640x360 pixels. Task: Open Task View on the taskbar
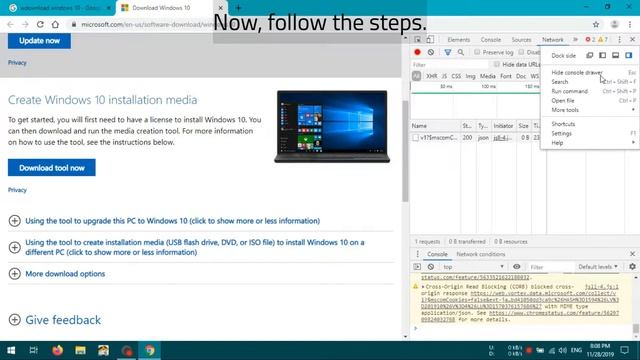33,350
